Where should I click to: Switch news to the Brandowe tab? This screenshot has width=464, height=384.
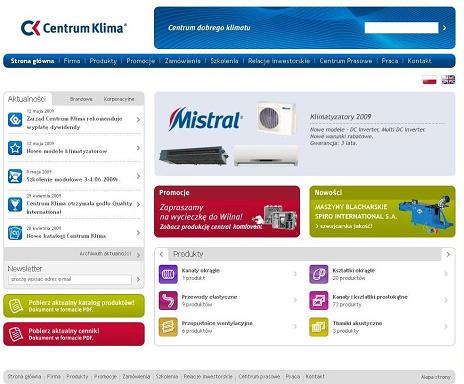81,99
